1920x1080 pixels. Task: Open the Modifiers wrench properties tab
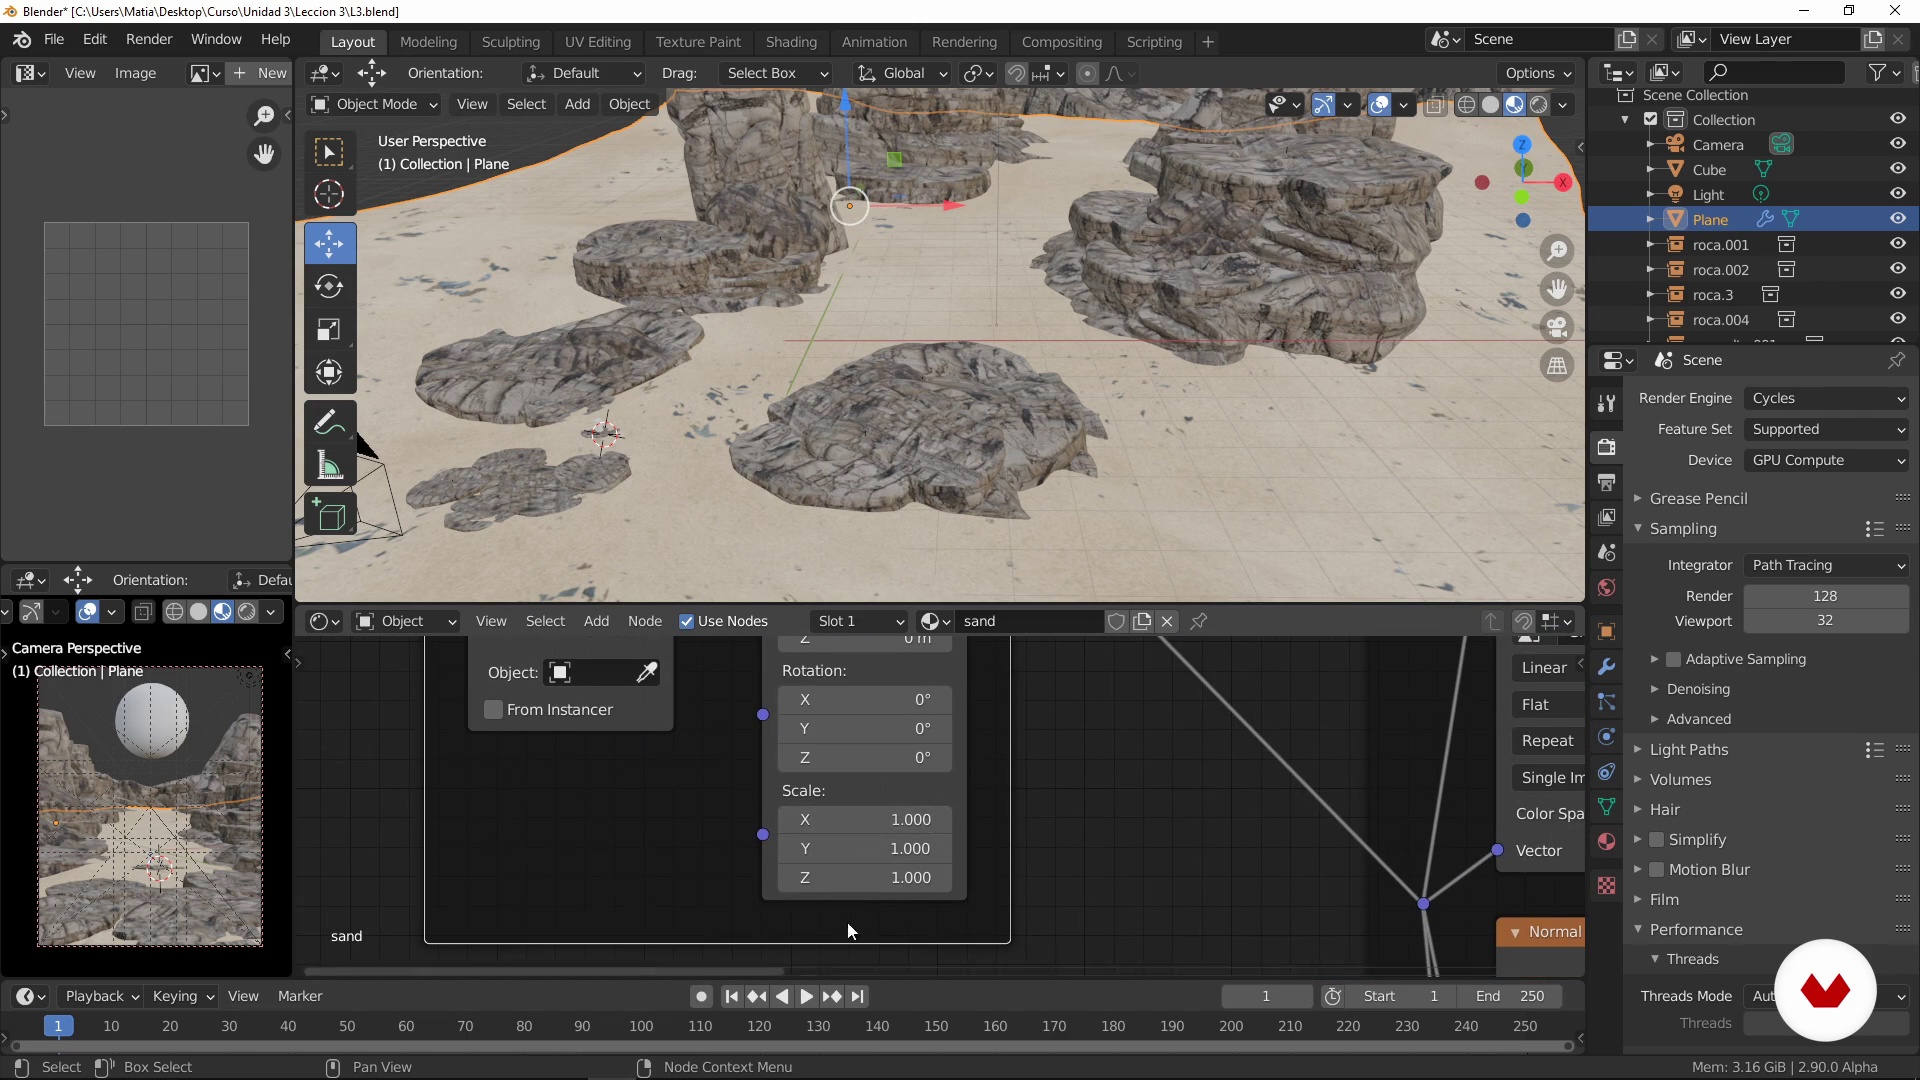[x=1606, y=667]
